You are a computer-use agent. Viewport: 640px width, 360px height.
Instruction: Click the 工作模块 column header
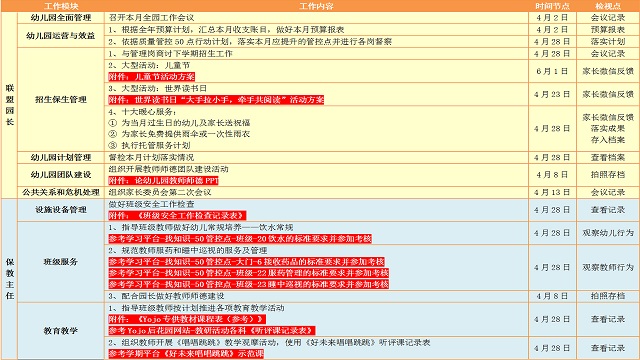[x=61, y=6]
